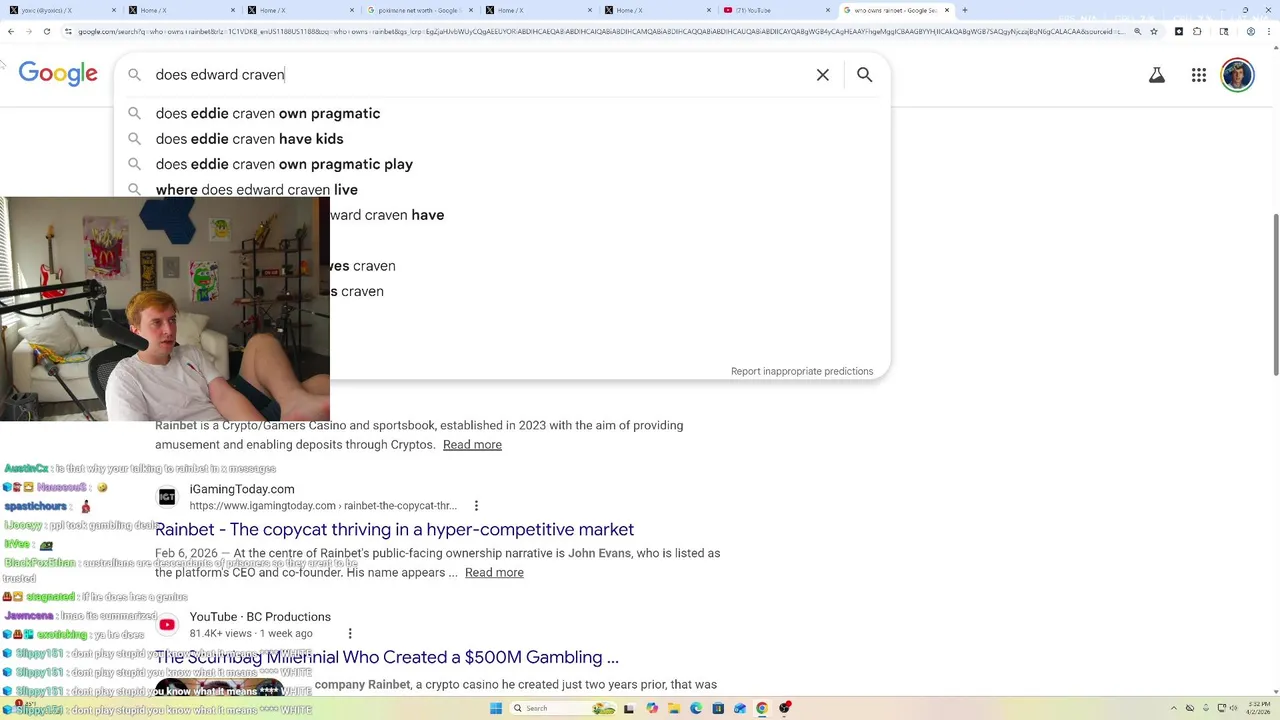Reload the current page
The width and height of the screenshot is (1280, 720).
[x=47, y=31]
